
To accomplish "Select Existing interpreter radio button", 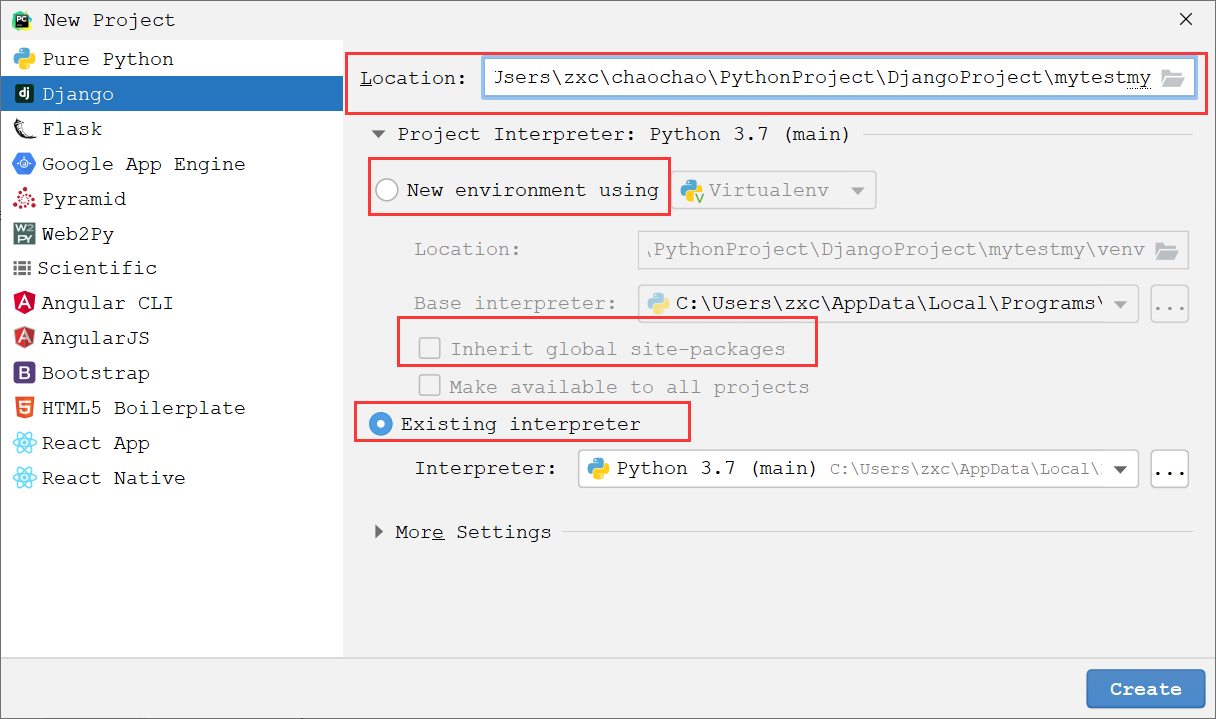I will (x=381, y=424).
